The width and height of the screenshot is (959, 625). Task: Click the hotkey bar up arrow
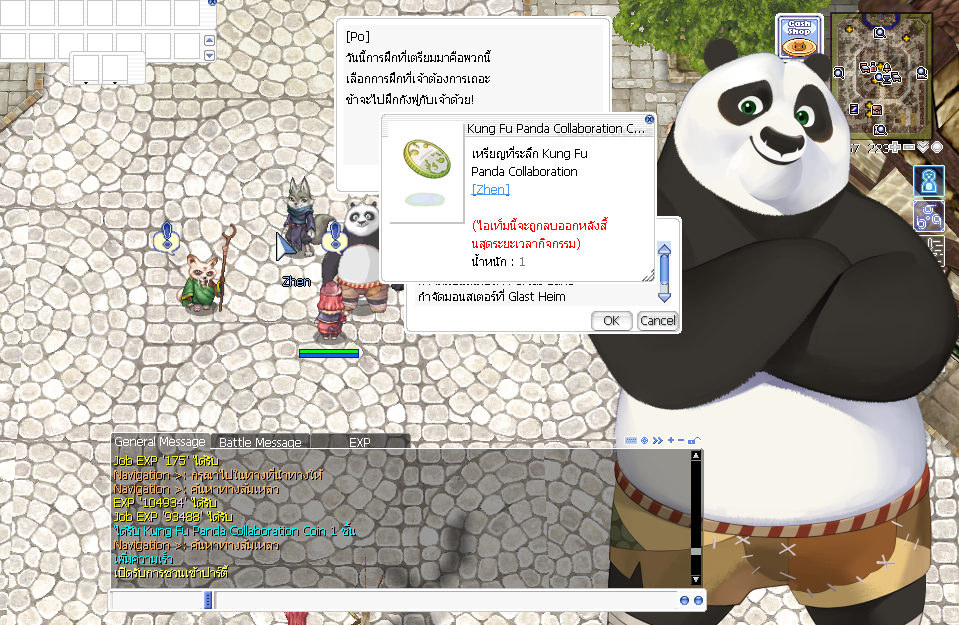click(209, 40)
